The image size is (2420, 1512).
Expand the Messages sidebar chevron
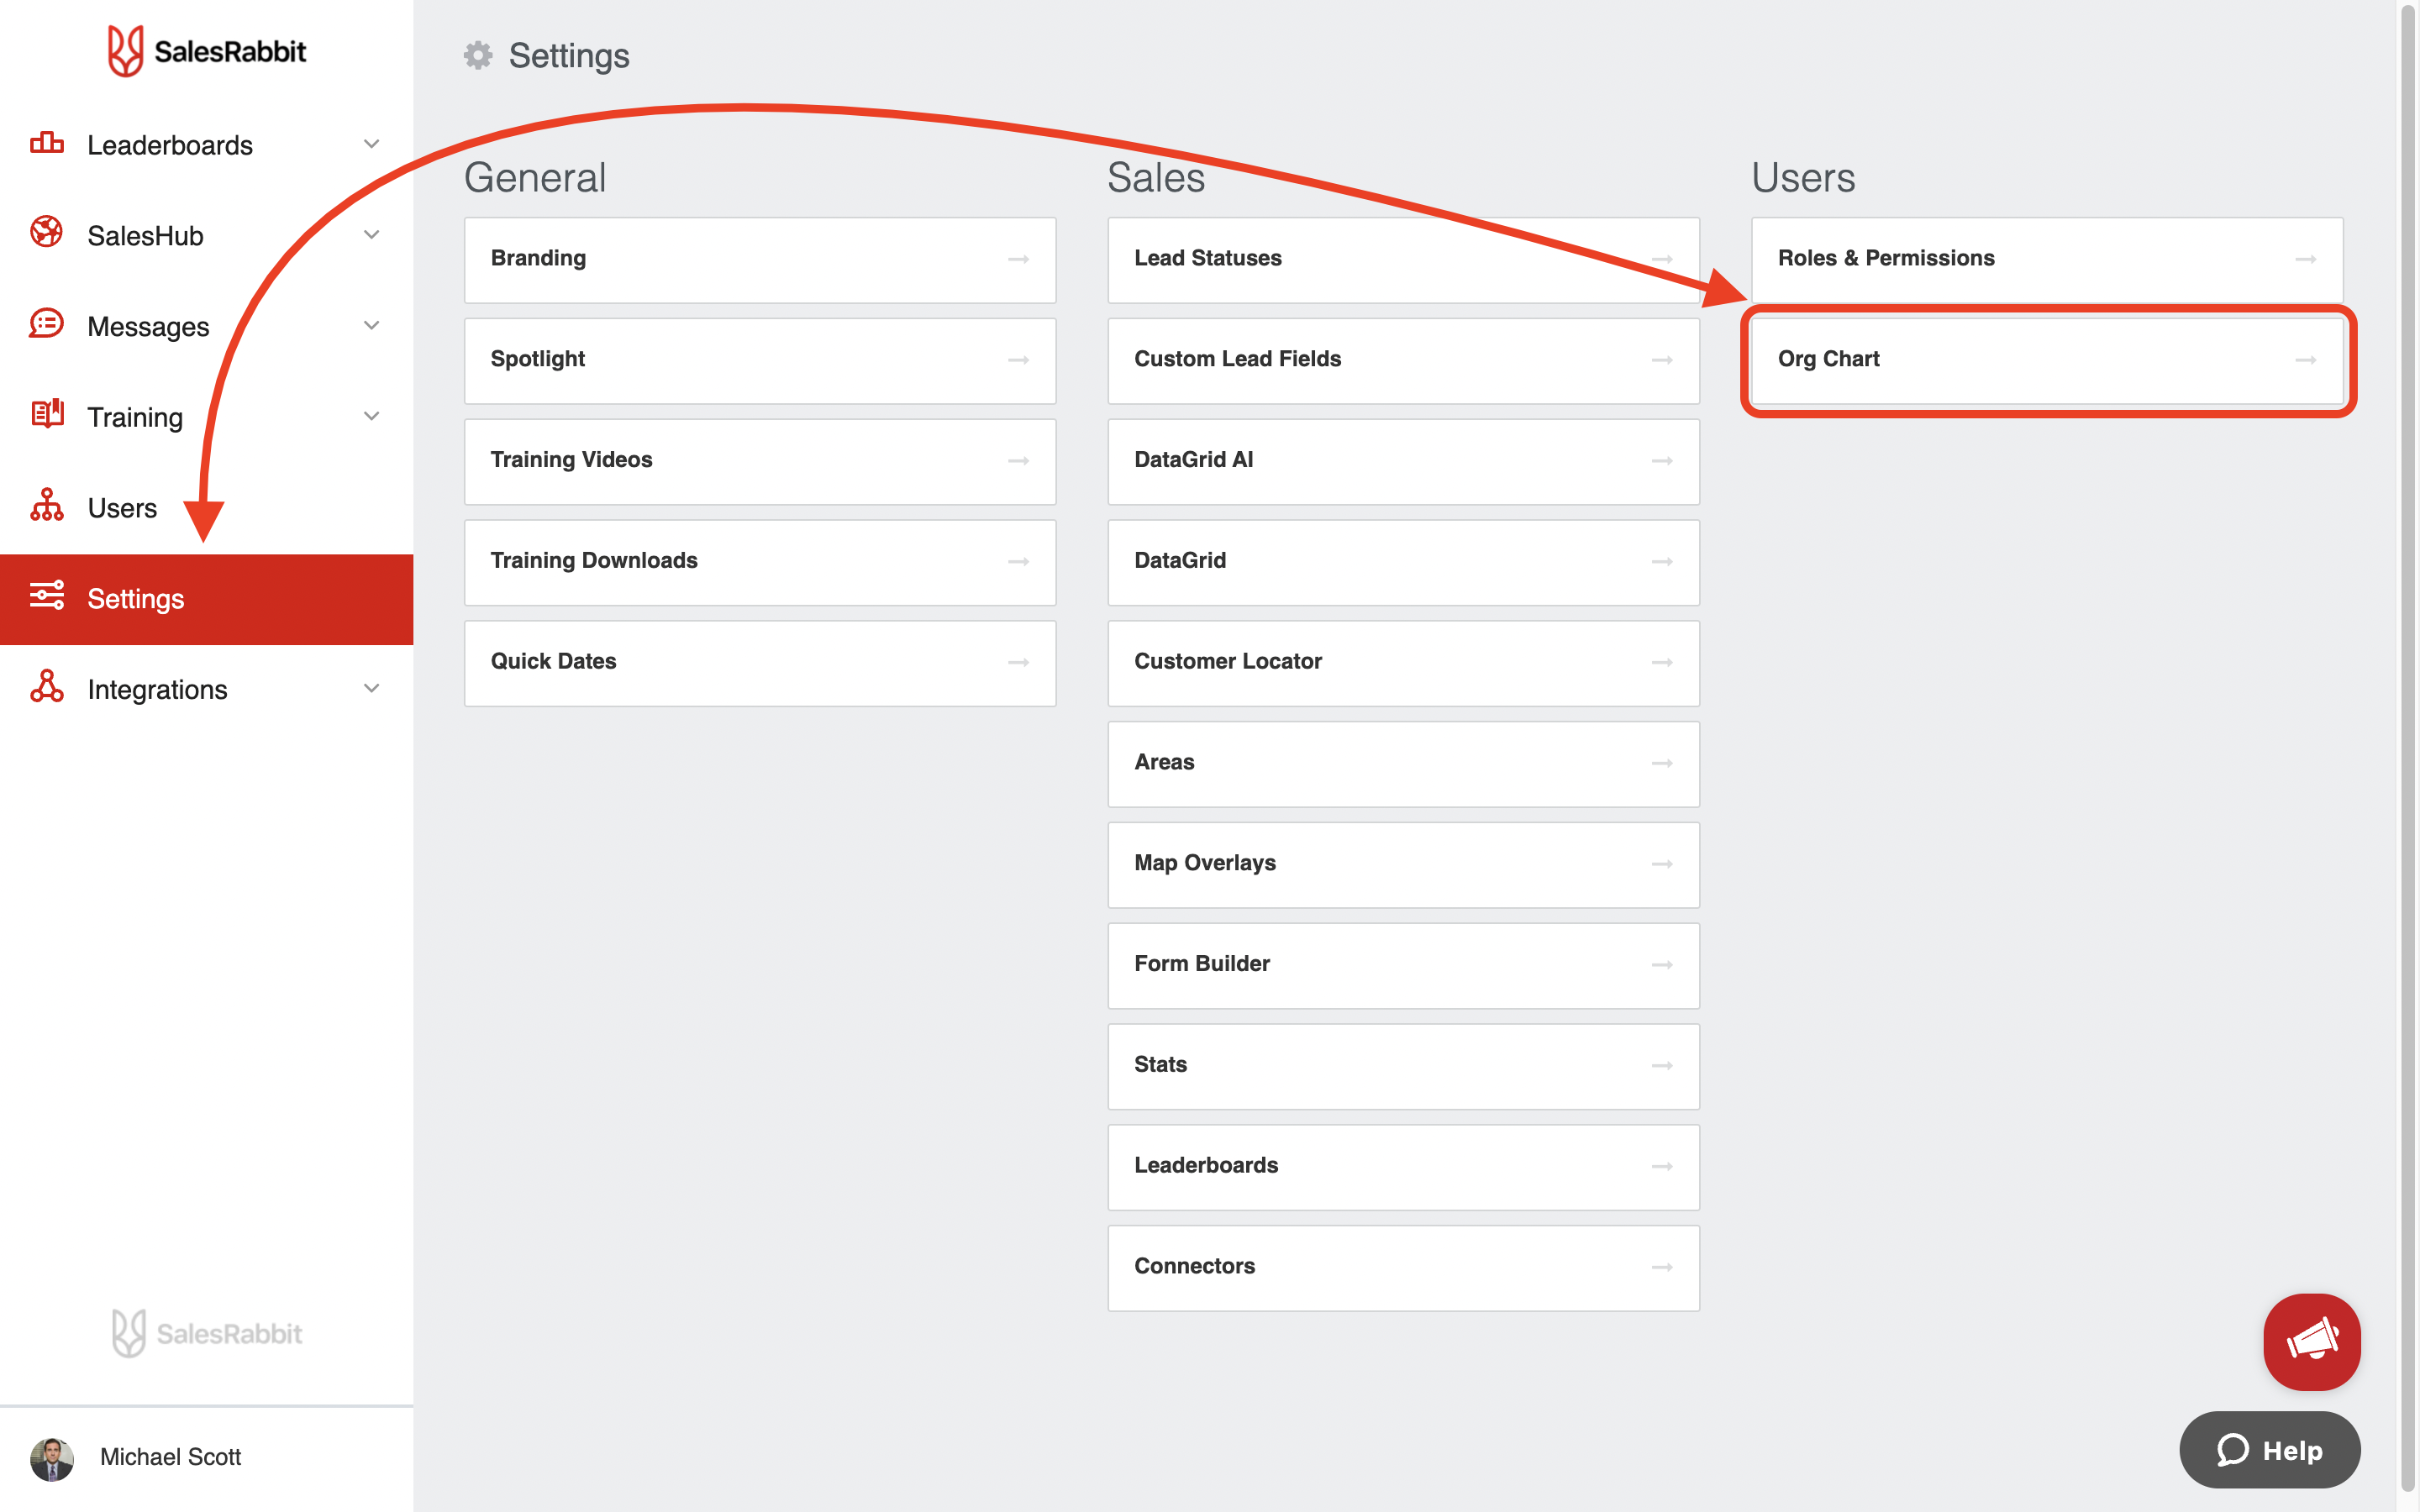(x=371, y=325)
